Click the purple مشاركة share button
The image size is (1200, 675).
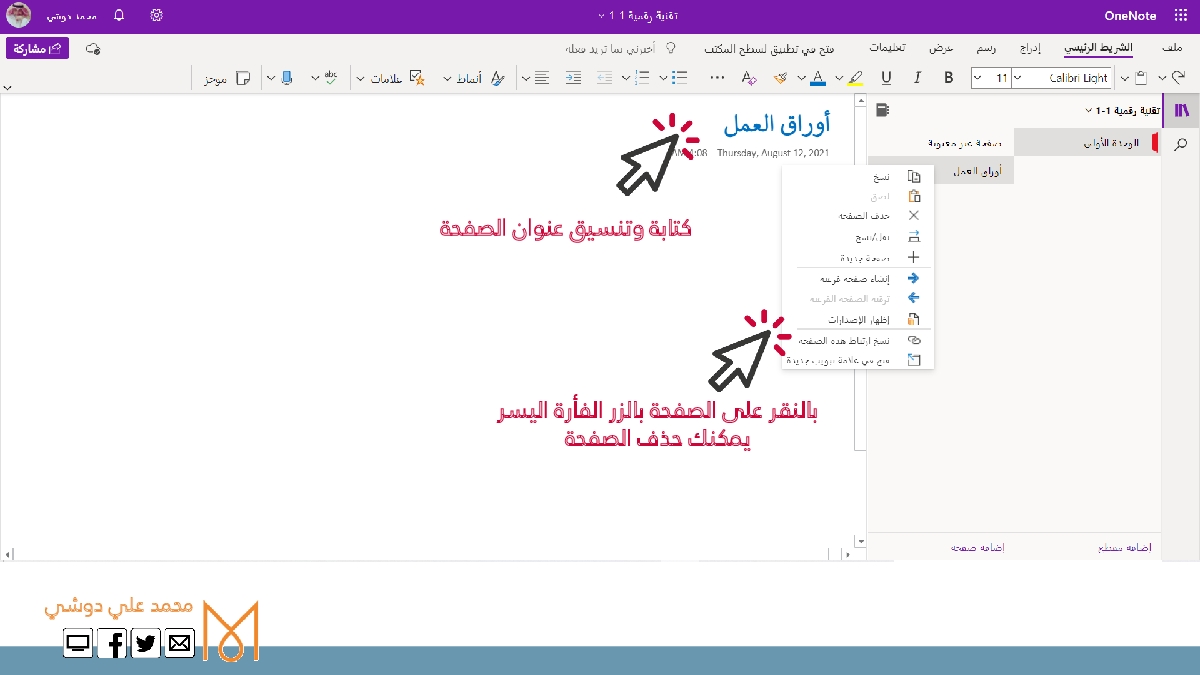point(37,48)
